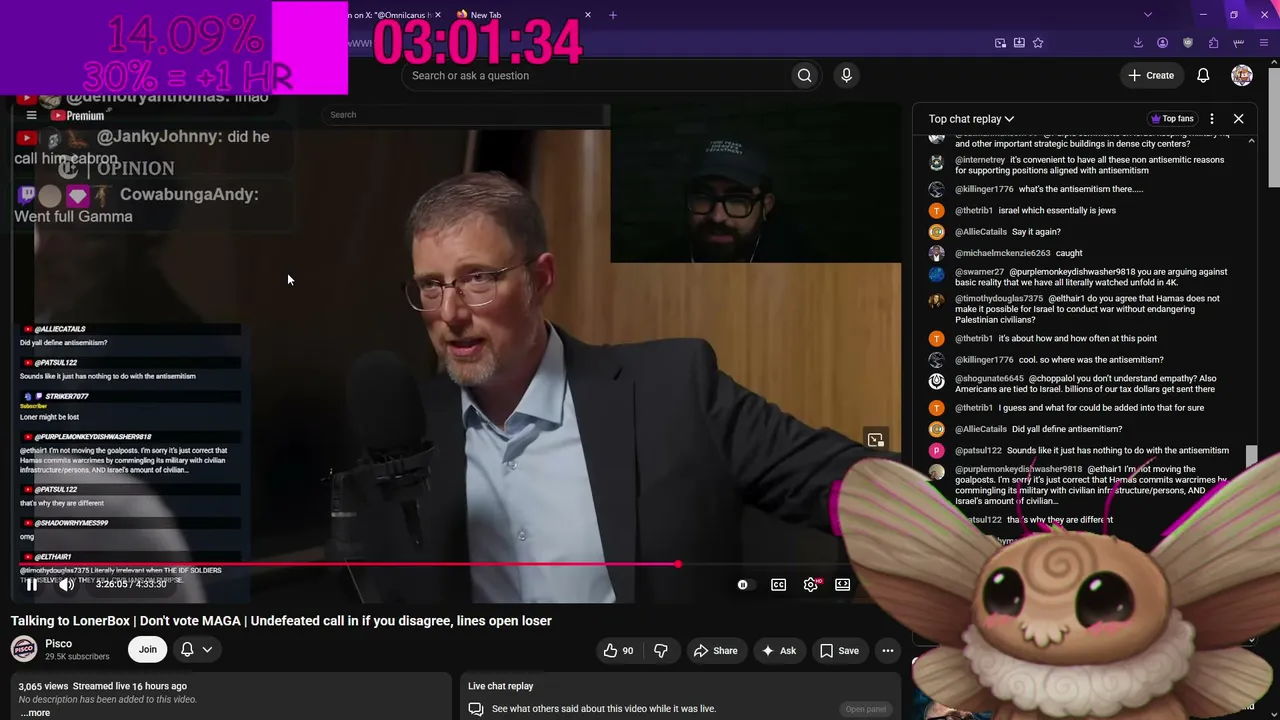Join the Pisco channel membership
This screenshot has height=720, width=1280.
[x=147, y=650]
